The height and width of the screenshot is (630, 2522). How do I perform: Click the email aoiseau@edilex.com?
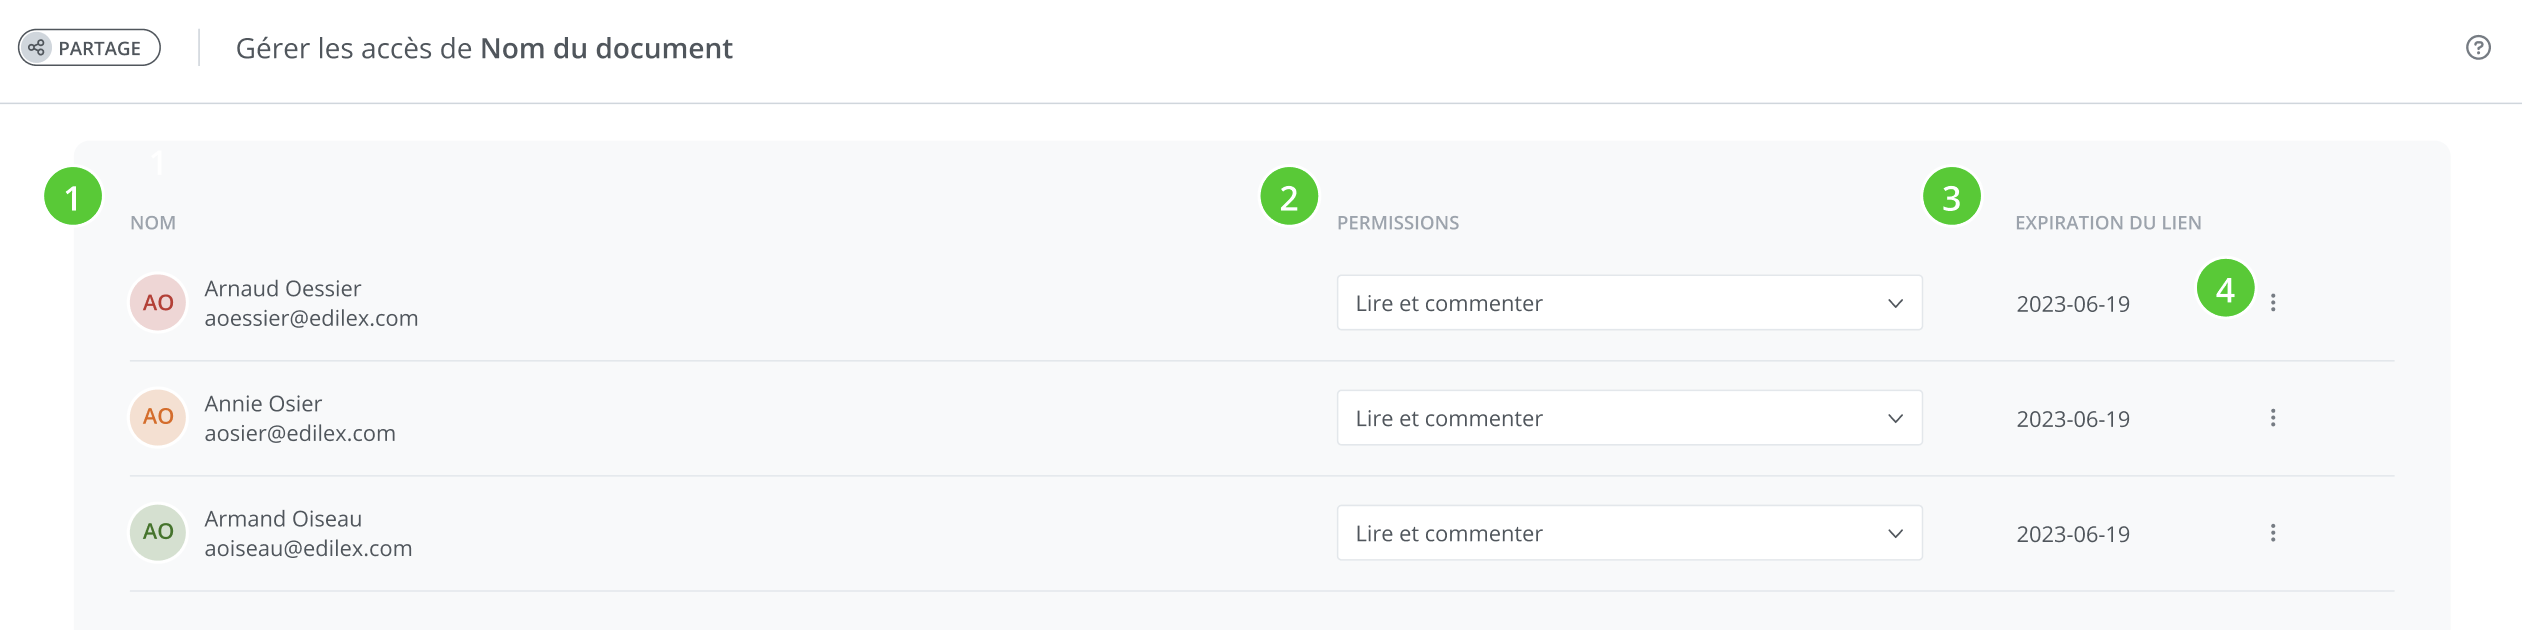(x=308, y=549)
